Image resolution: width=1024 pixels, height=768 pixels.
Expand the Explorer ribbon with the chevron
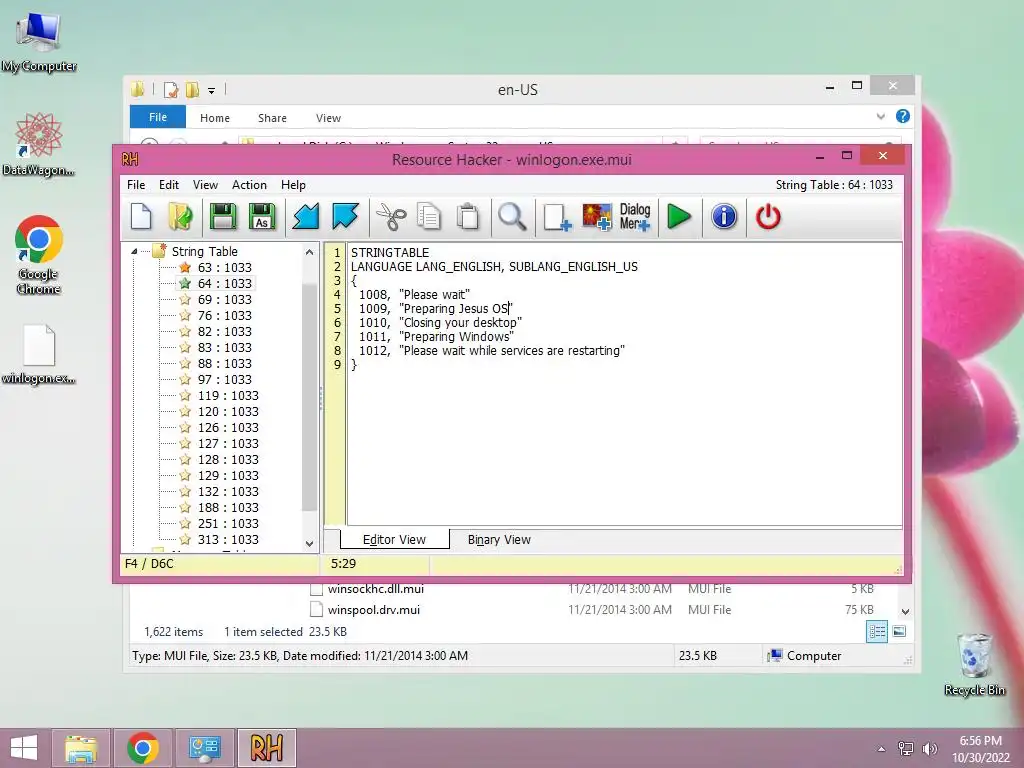(880, 117)
